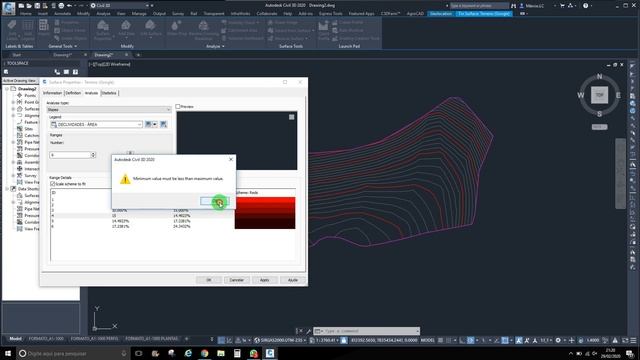Open the Legend DECLIVIDADES - ÁREA dropdown
Screen dimensions: 640x360
click(96, 124)
